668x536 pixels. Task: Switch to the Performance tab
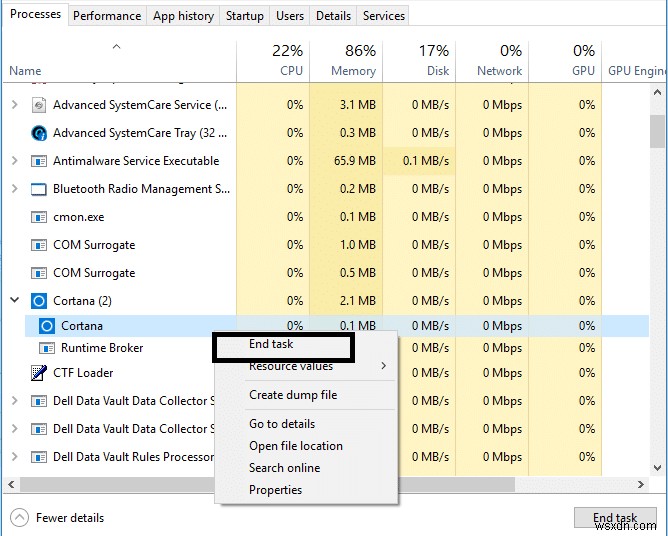coord(107,16)
